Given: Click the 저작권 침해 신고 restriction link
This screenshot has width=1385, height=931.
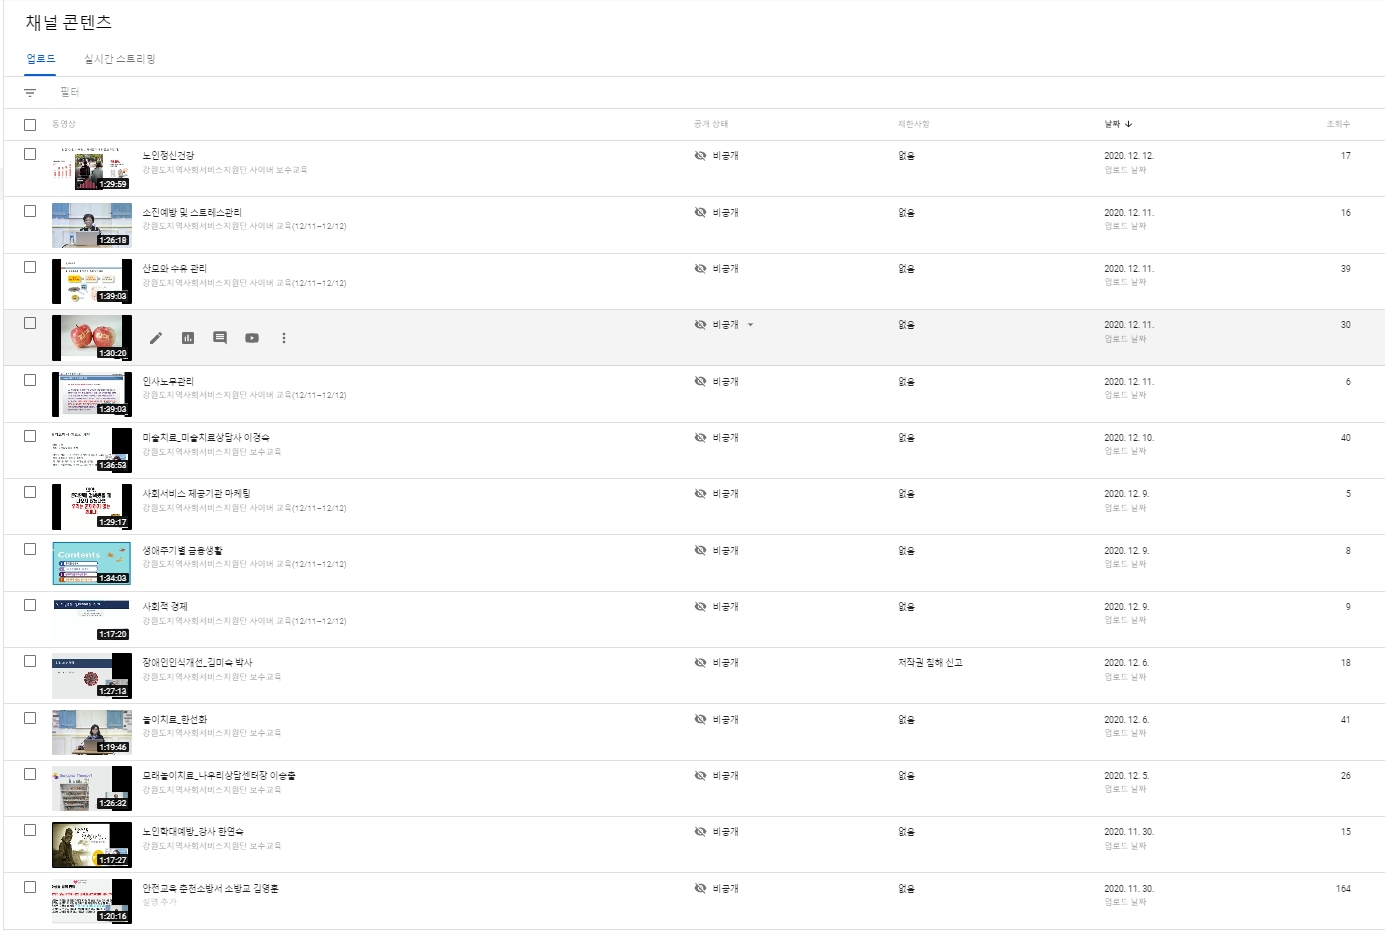Looking at the screenshot, I should coord(930,663).
